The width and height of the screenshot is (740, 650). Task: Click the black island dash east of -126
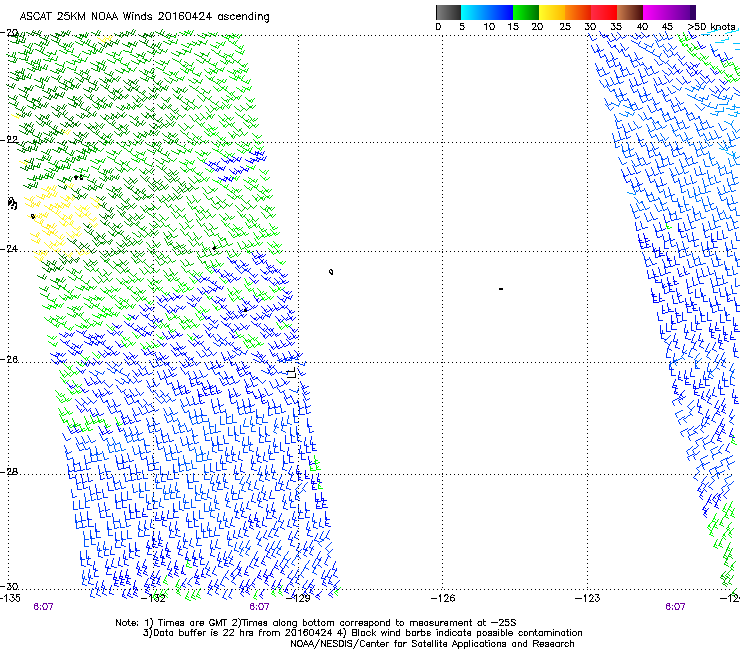[501, 288]
